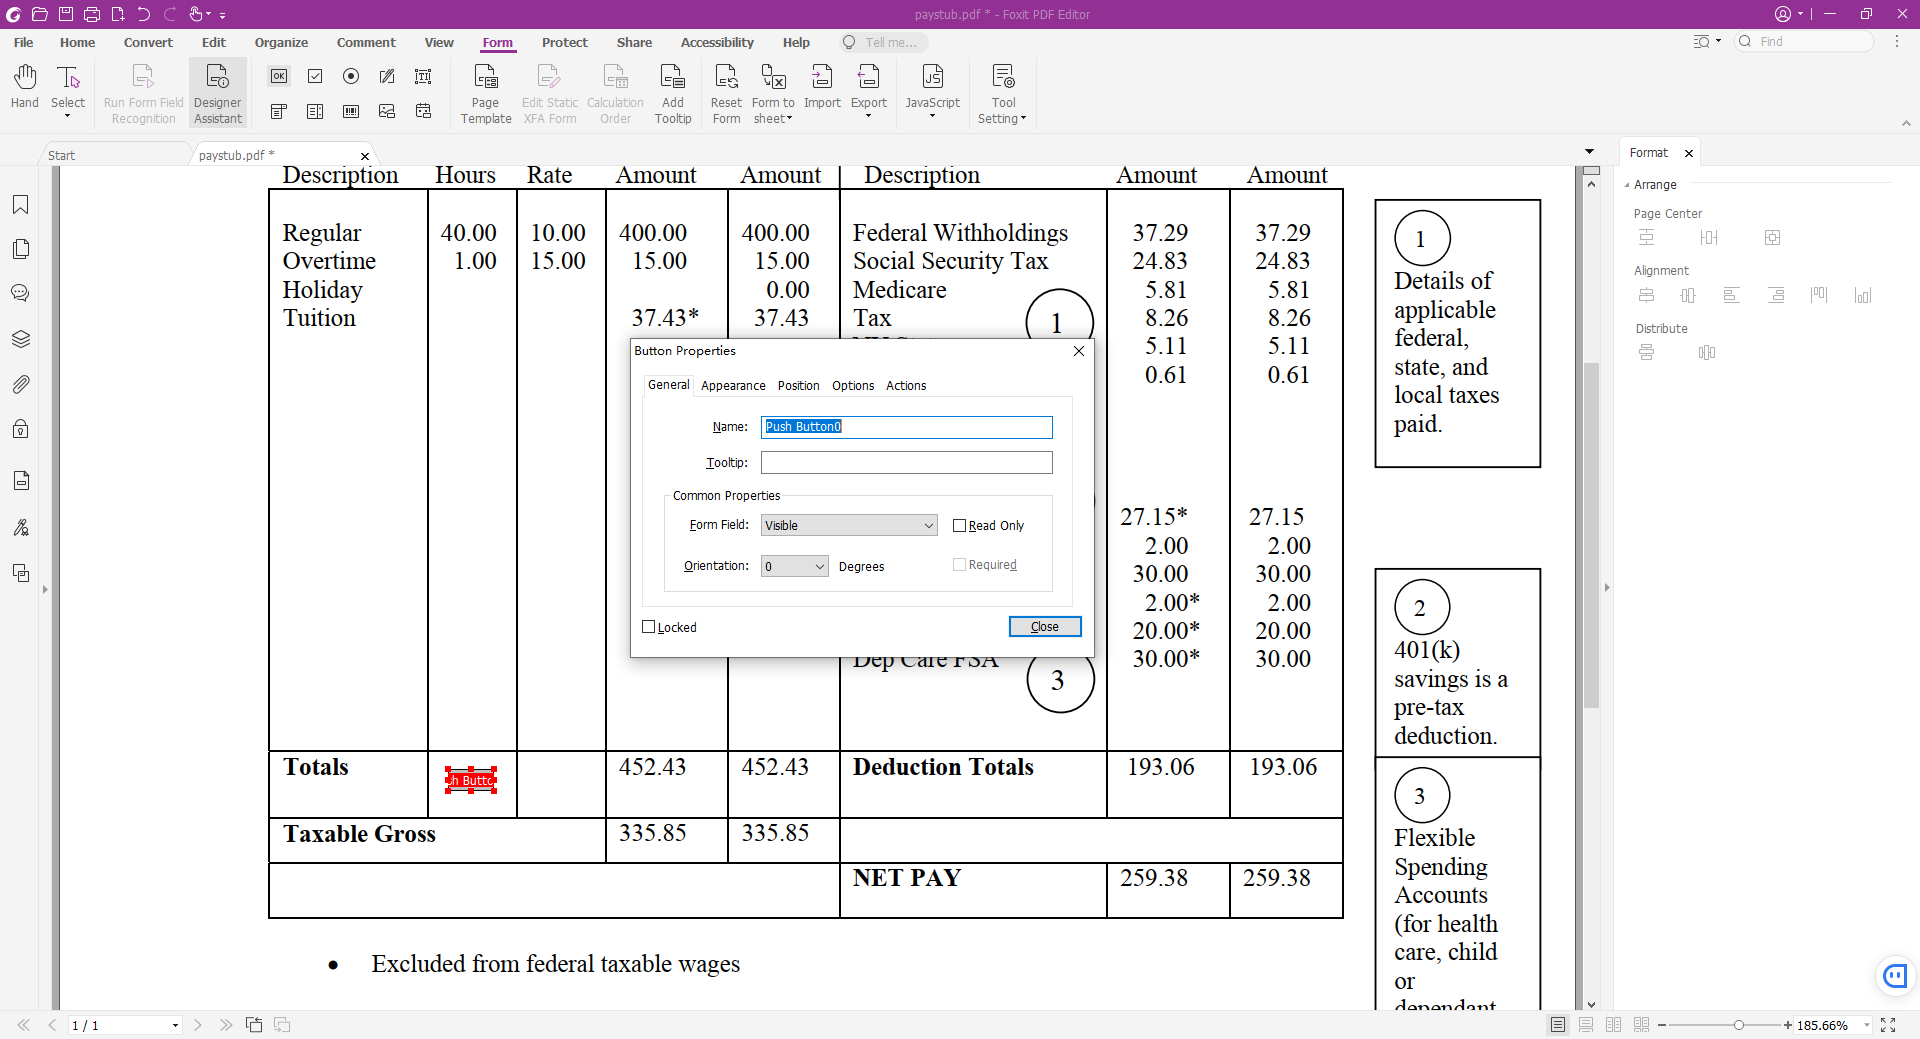Close the Format panel tab

click(x=1689, y=153)
